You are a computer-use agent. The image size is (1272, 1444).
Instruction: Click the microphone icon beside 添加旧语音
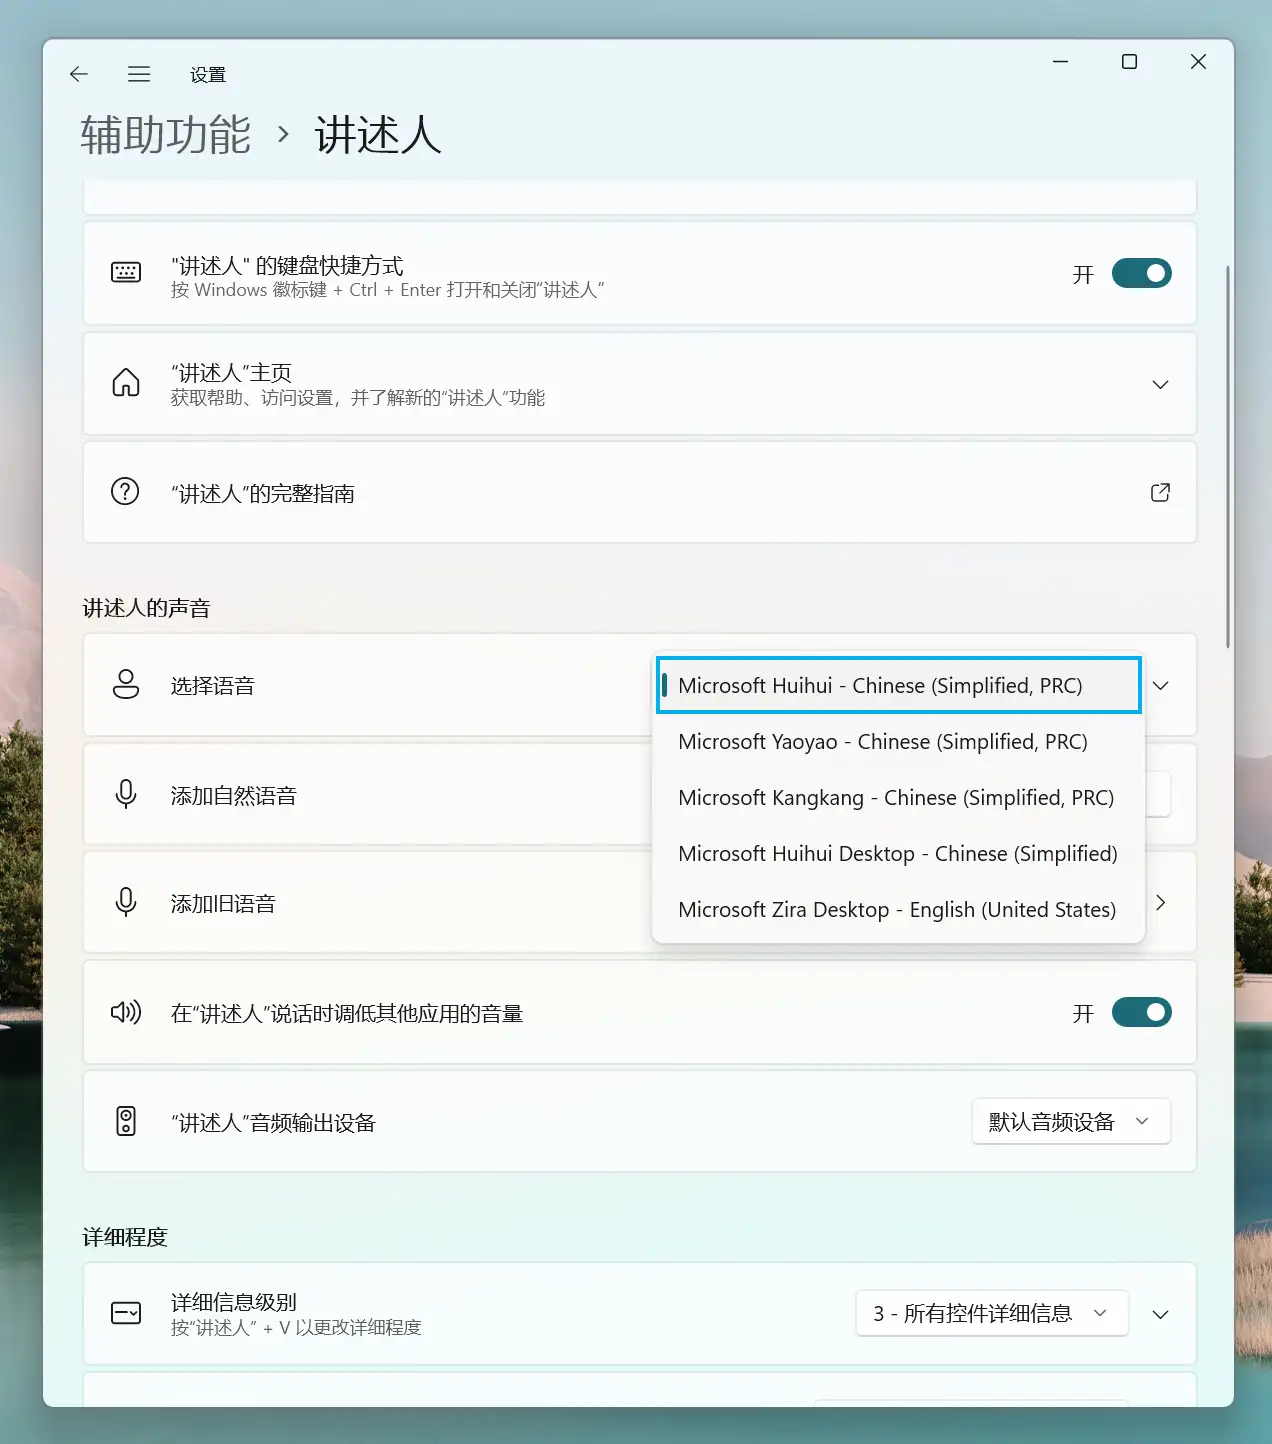coord(126,902)
